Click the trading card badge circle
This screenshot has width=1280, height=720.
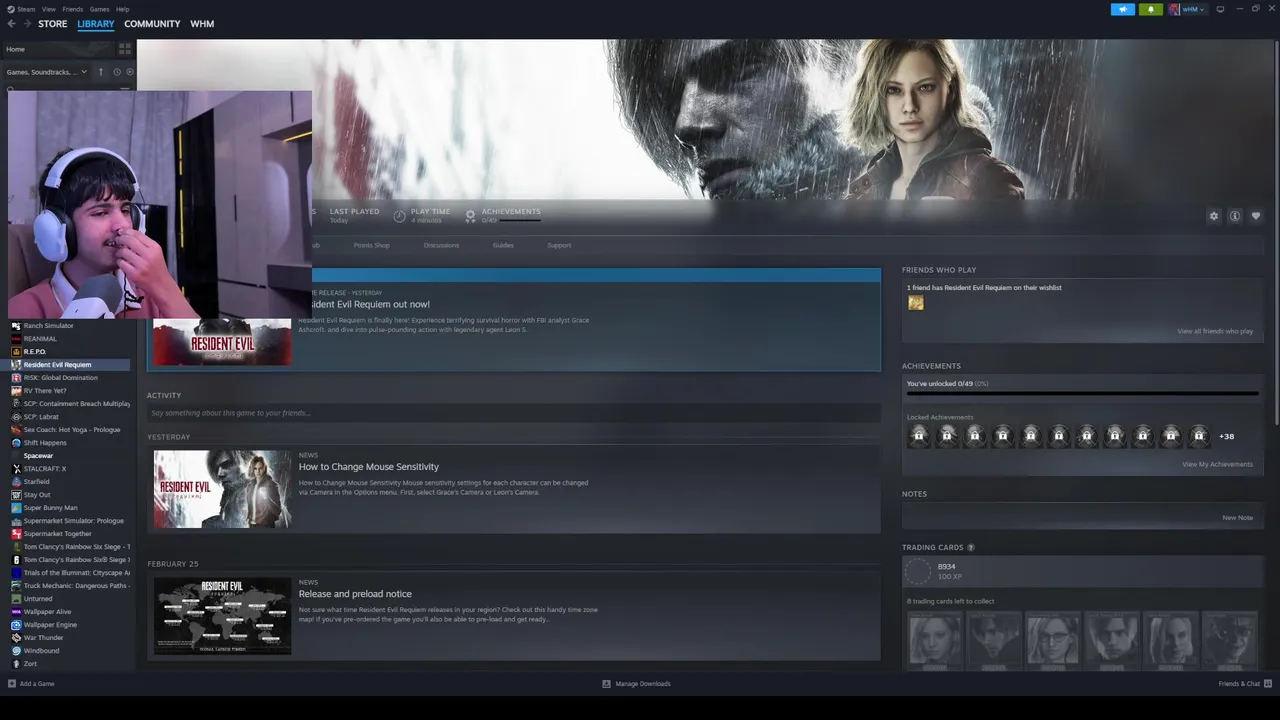point(918,571)
